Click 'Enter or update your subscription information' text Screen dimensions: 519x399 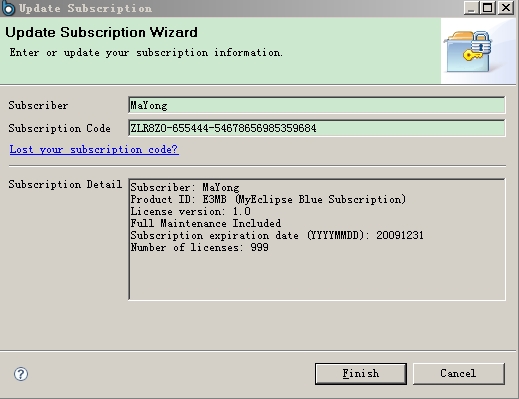[146, 53]
